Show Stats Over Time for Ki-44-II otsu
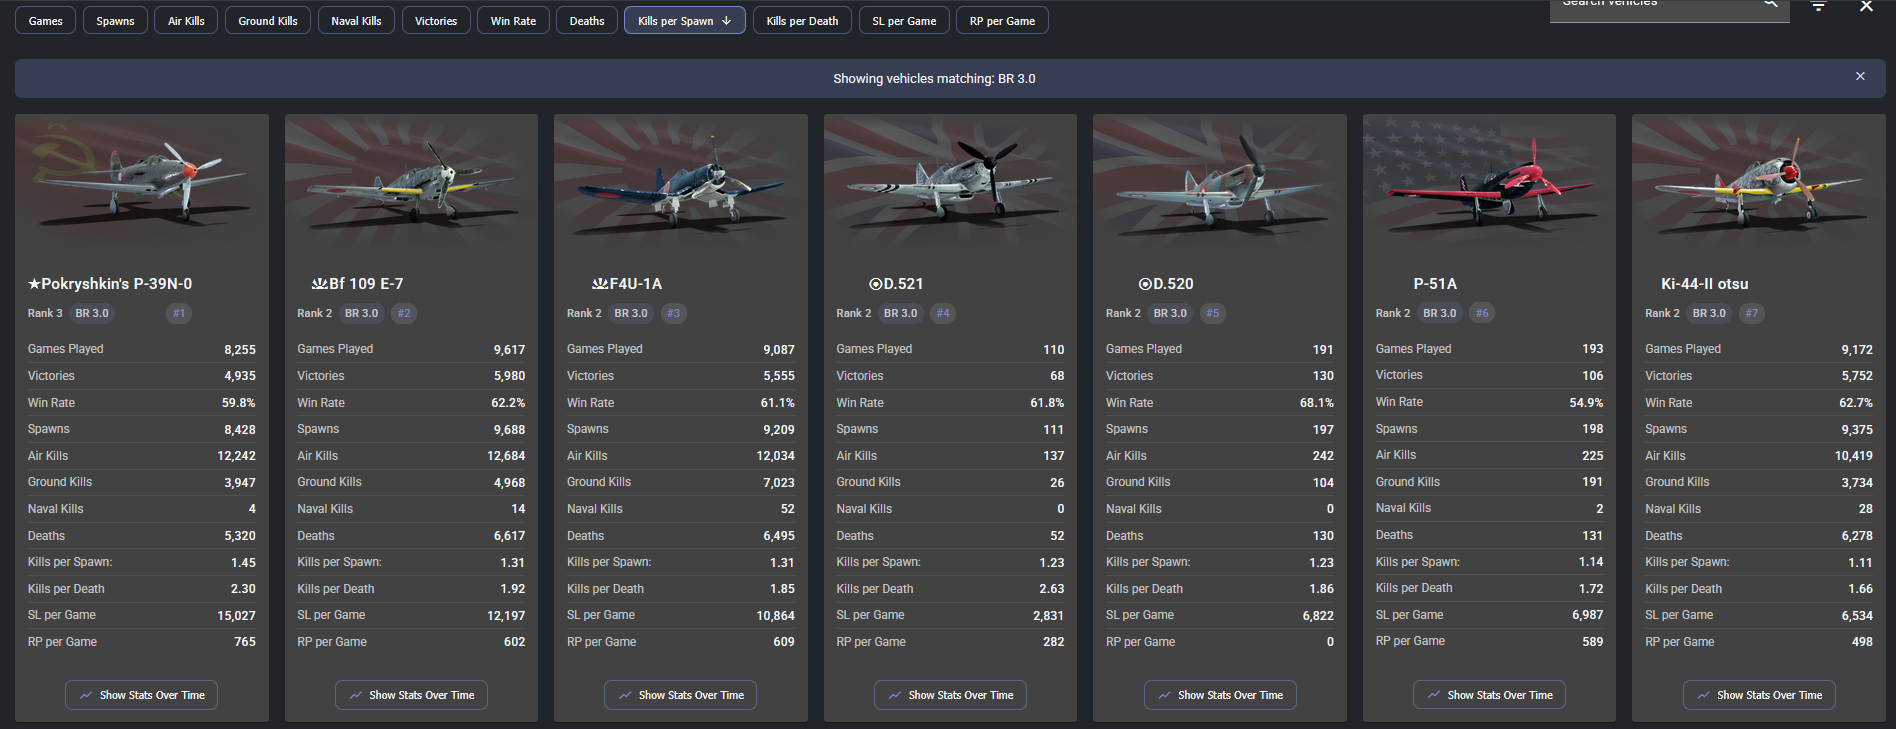1896x729 pixels. point(1759,695)
